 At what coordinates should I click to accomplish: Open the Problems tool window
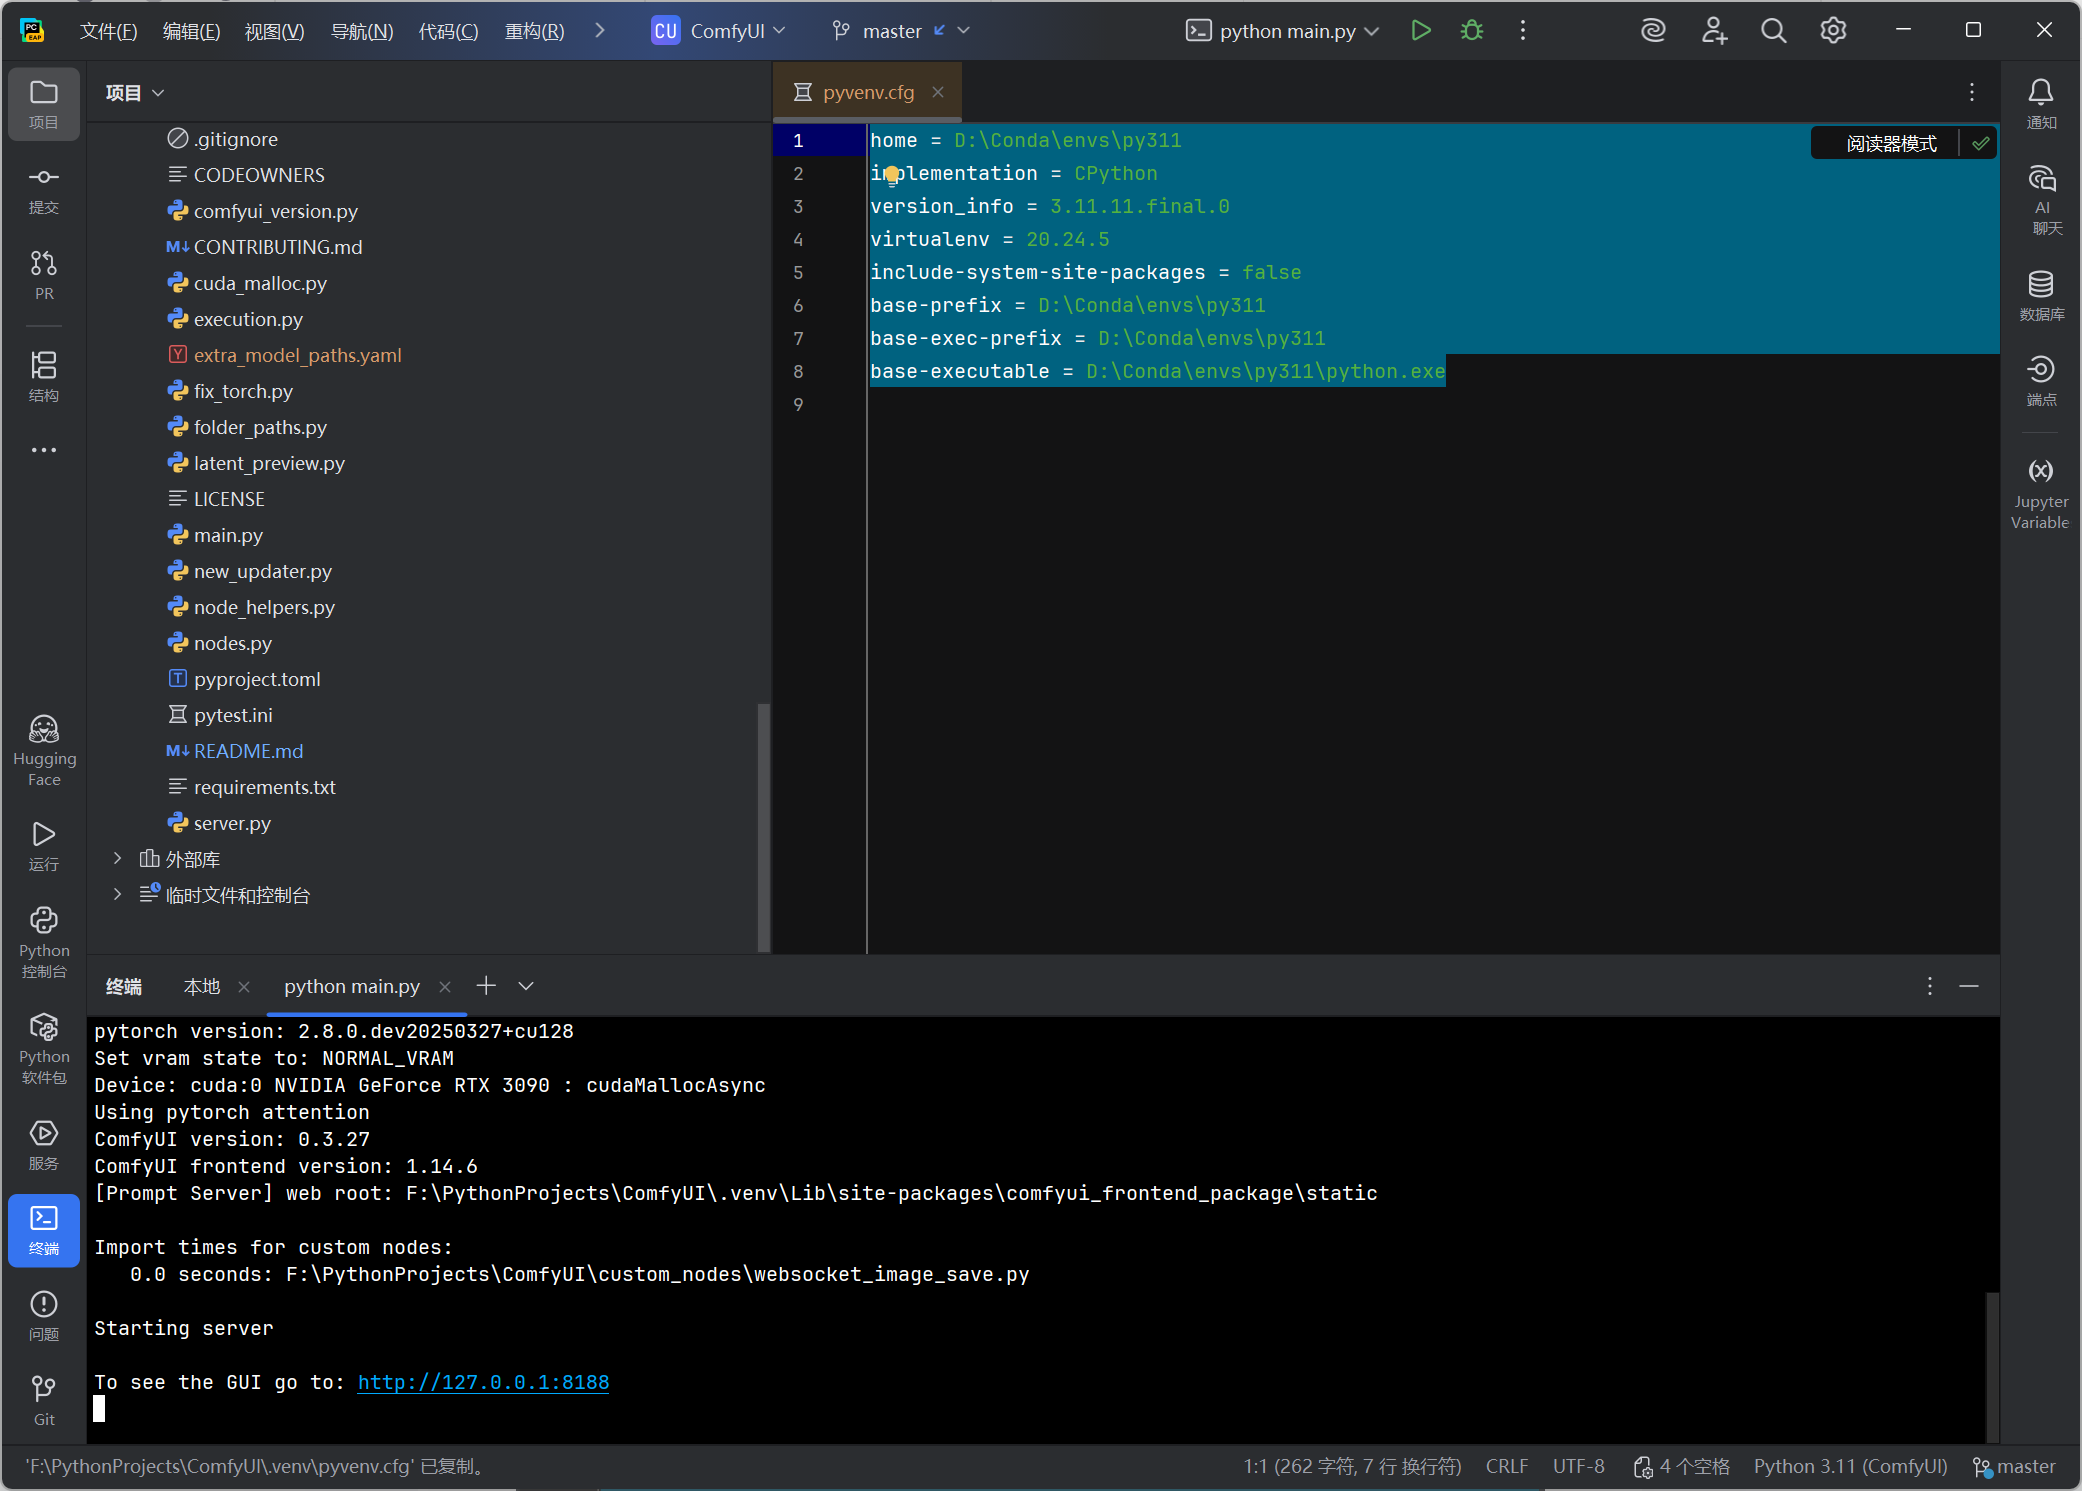(44, 1316)
